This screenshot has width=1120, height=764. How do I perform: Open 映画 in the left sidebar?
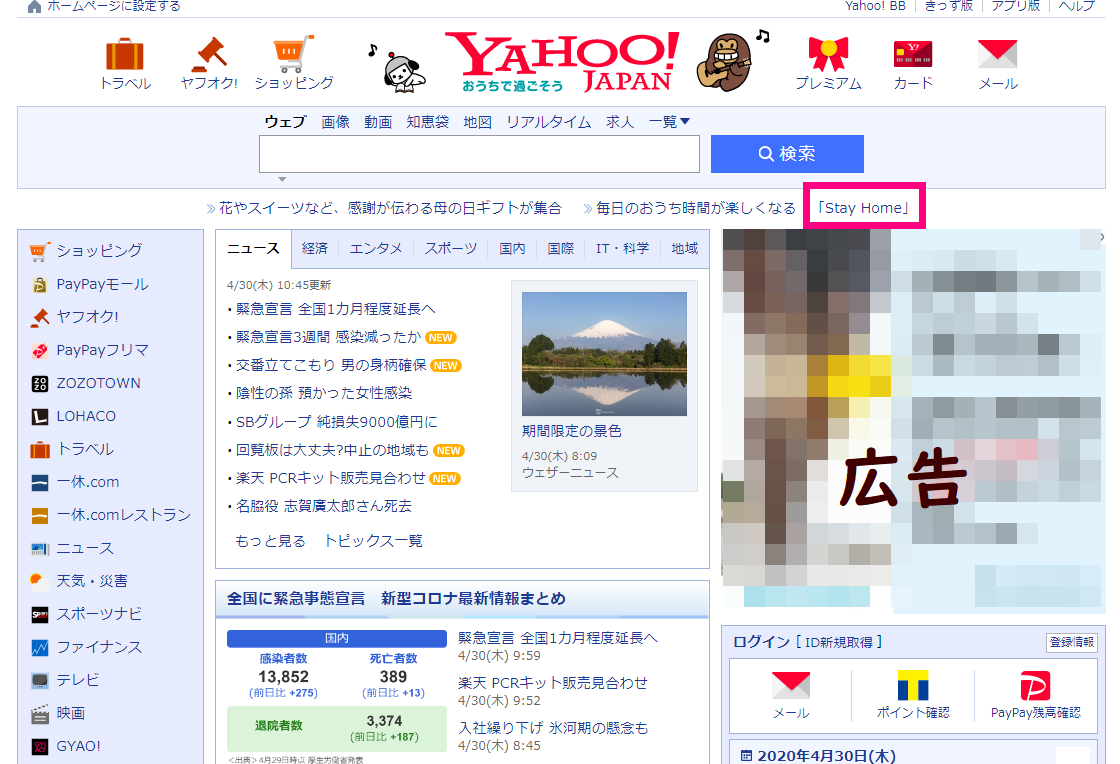71,713
